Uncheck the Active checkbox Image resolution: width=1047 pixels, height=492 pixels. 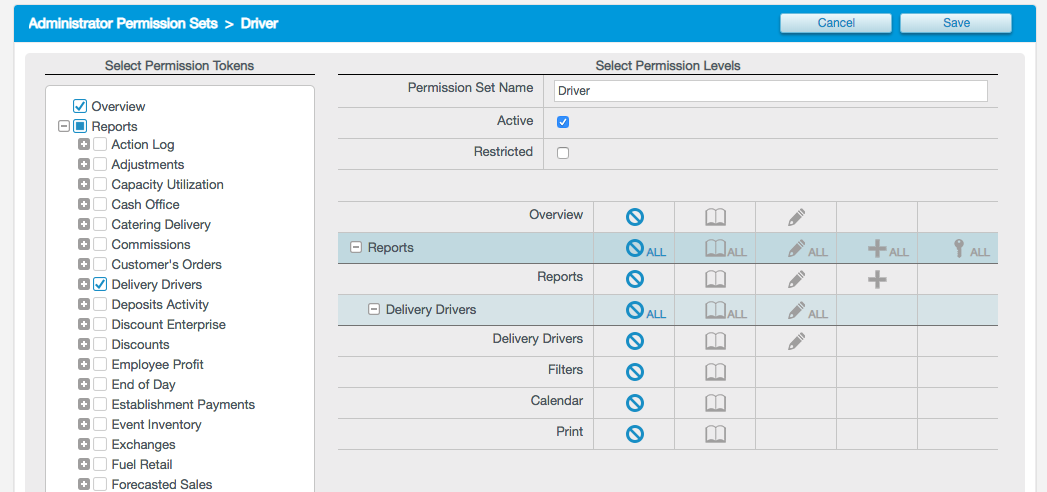(563, 122)
